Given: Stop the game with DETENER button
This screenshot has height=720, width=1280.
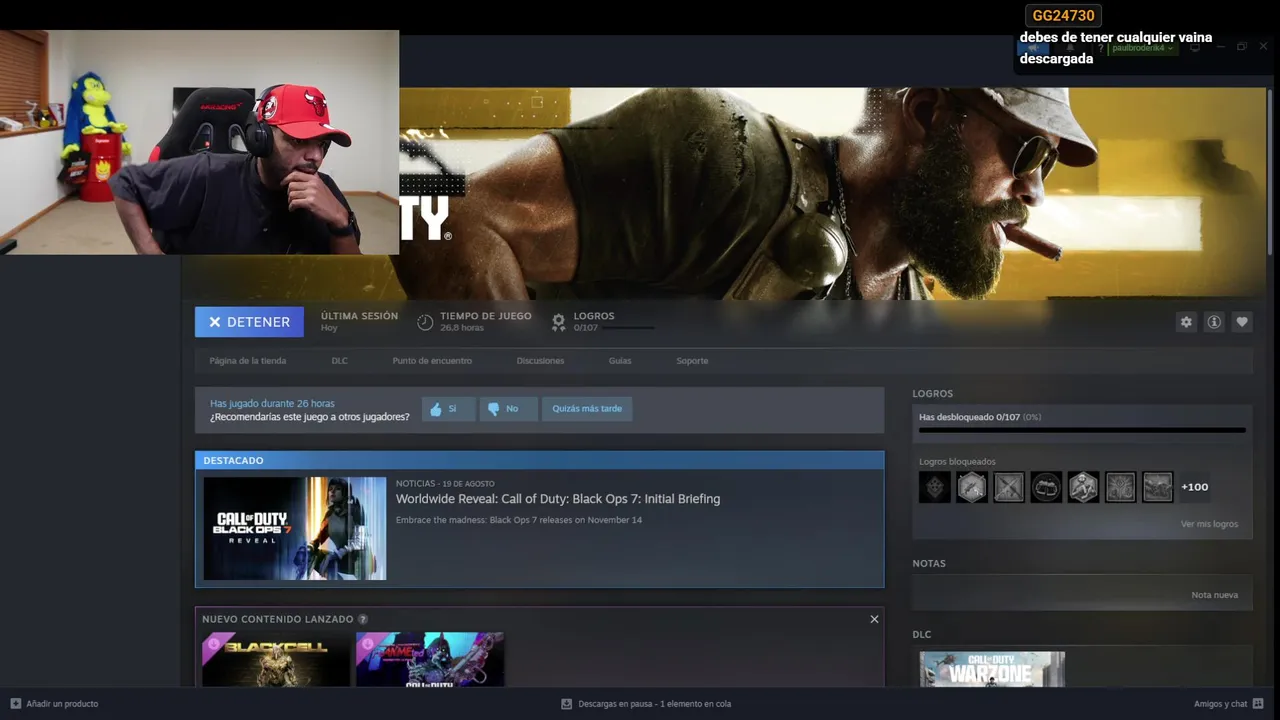Looking at the screenshot, I should (249, 322).
